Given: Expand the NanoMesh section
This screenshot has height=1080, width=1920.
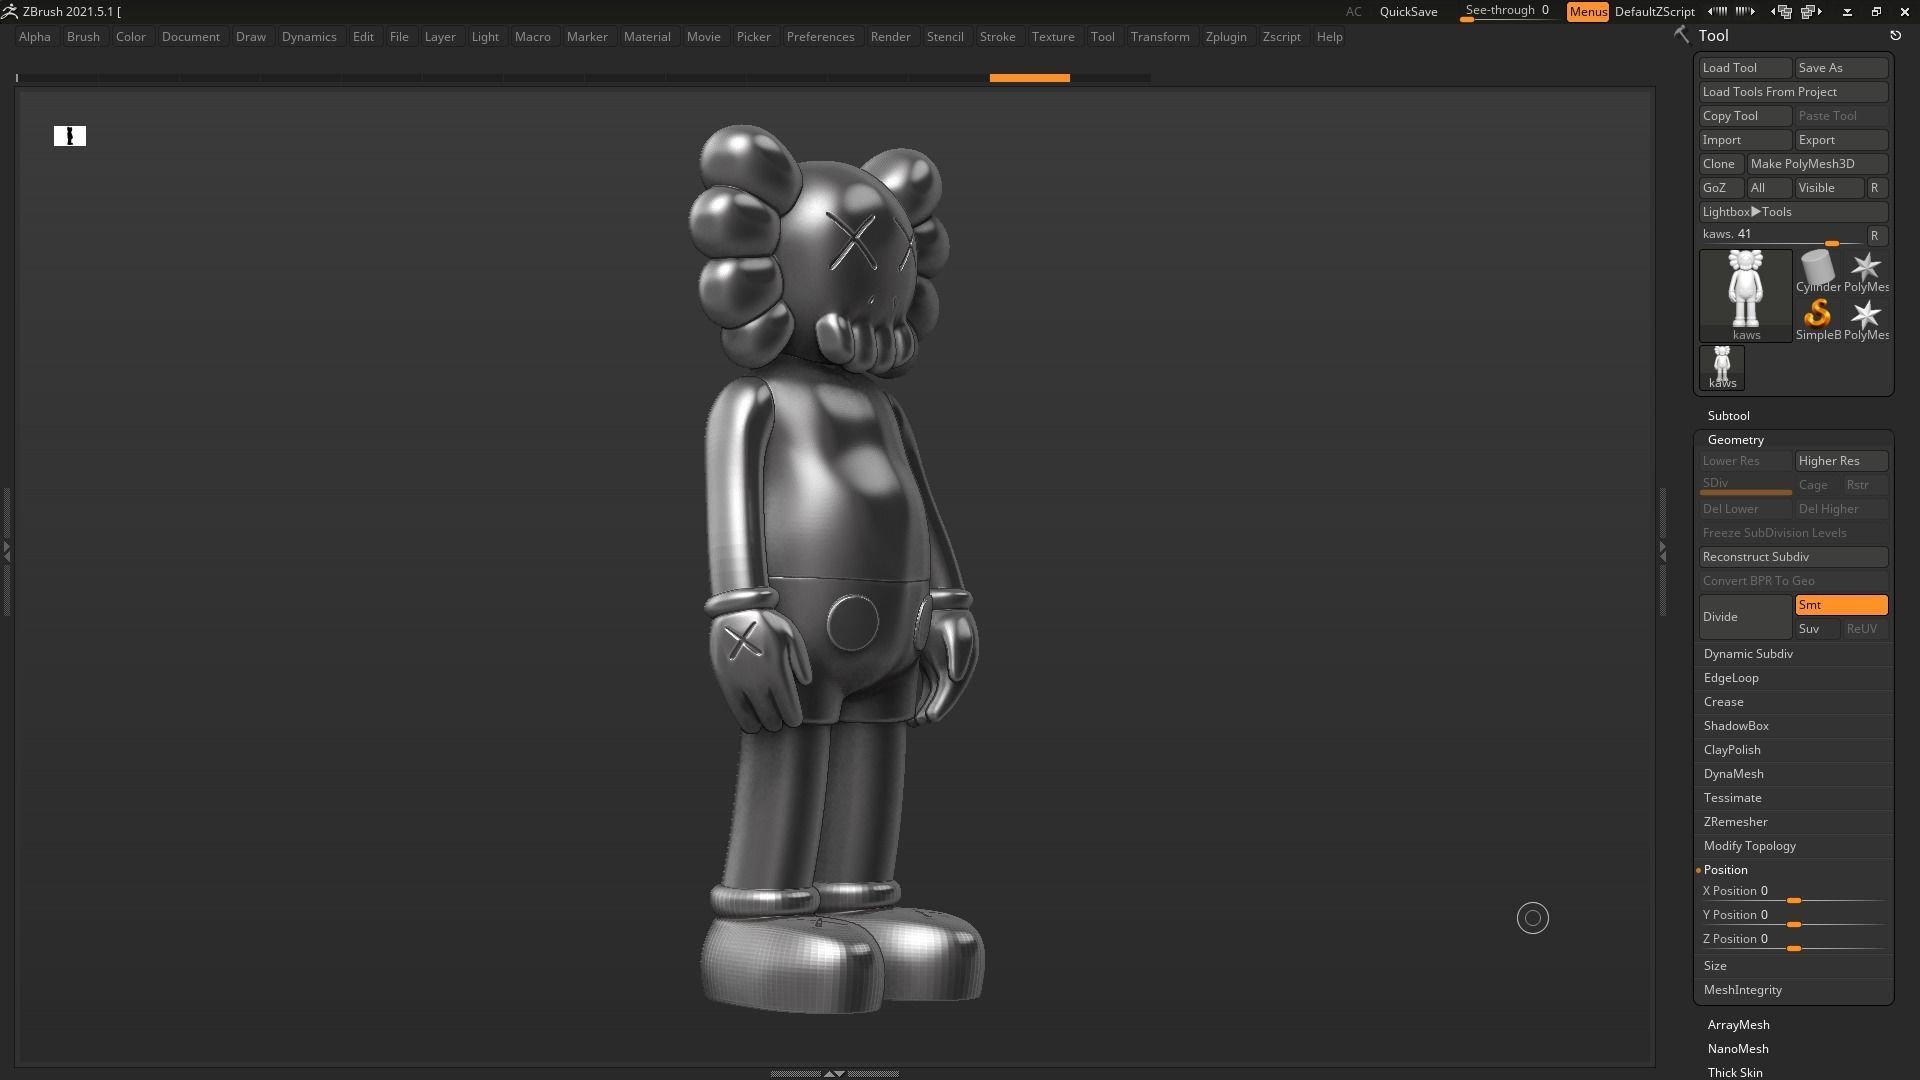Looking at the screenshot, I should tap(1737, 1049).
